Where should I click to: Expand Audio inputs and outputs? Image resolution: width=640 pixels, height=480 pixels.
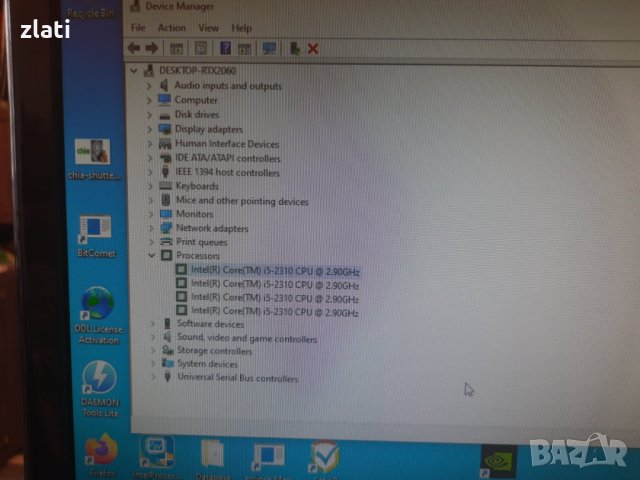[x=149, y=86]
